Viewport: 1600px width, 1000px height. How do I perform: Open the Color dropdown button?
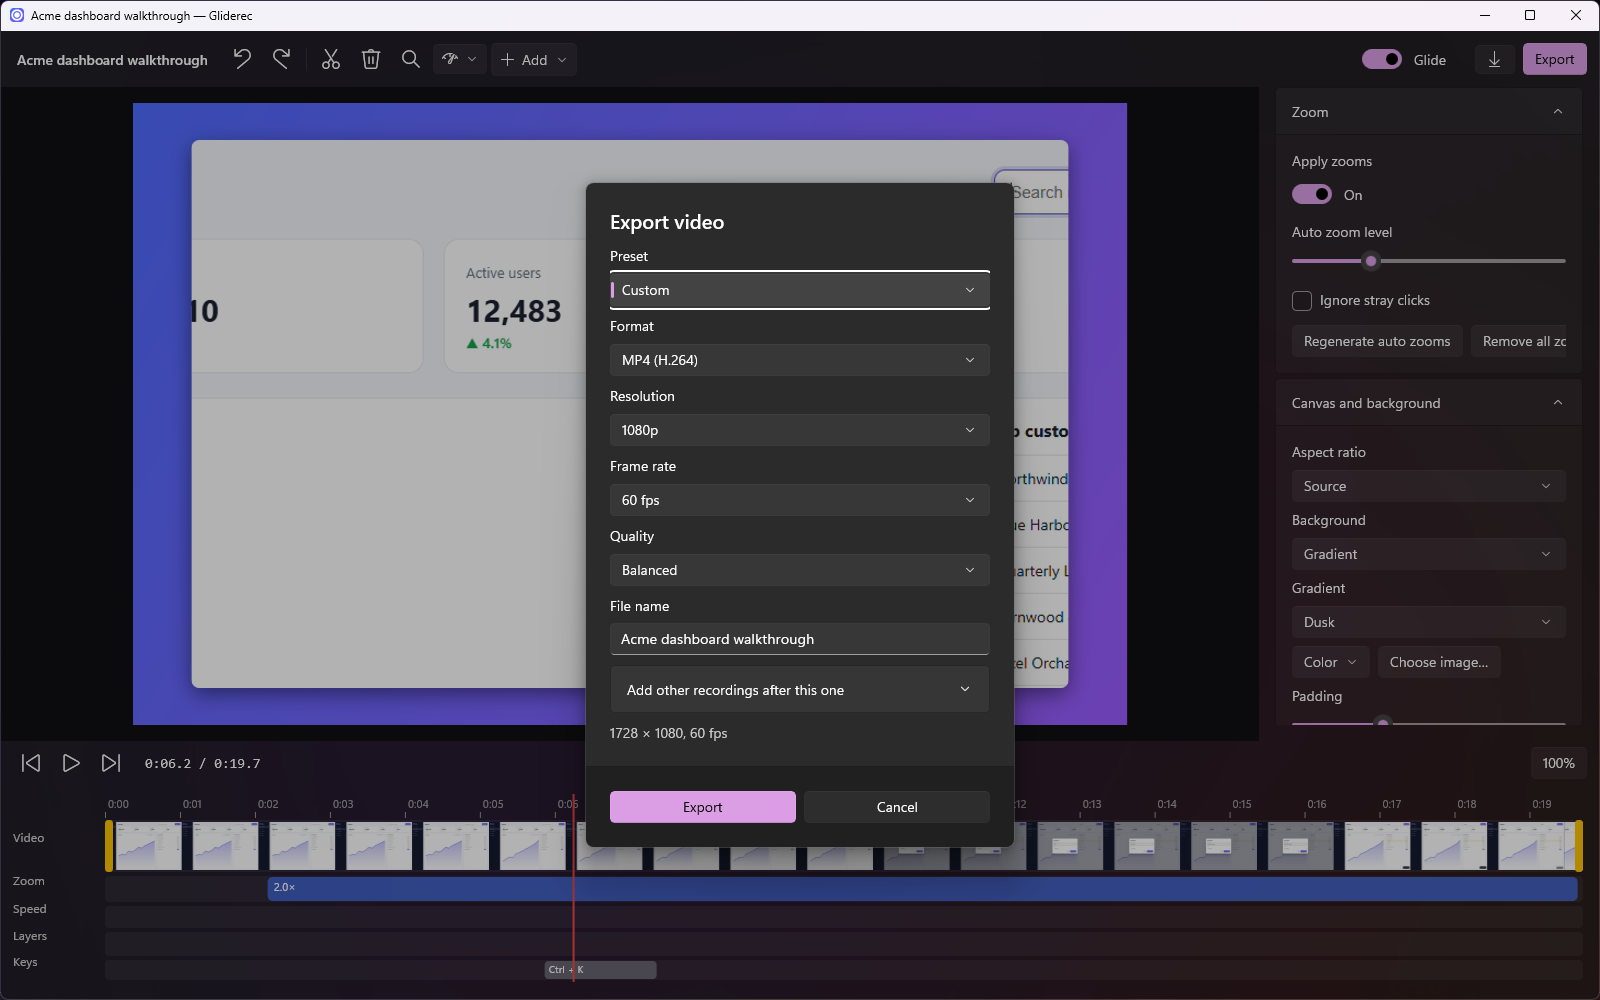pyautogui.click(x=1330, y=662)
